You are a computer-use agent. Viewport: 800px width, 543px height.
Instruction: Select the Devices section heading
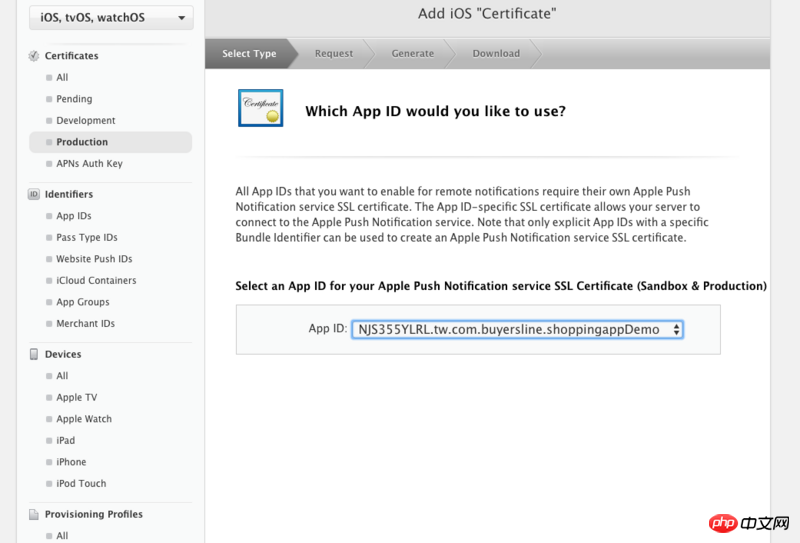click(x=63, y=354)
